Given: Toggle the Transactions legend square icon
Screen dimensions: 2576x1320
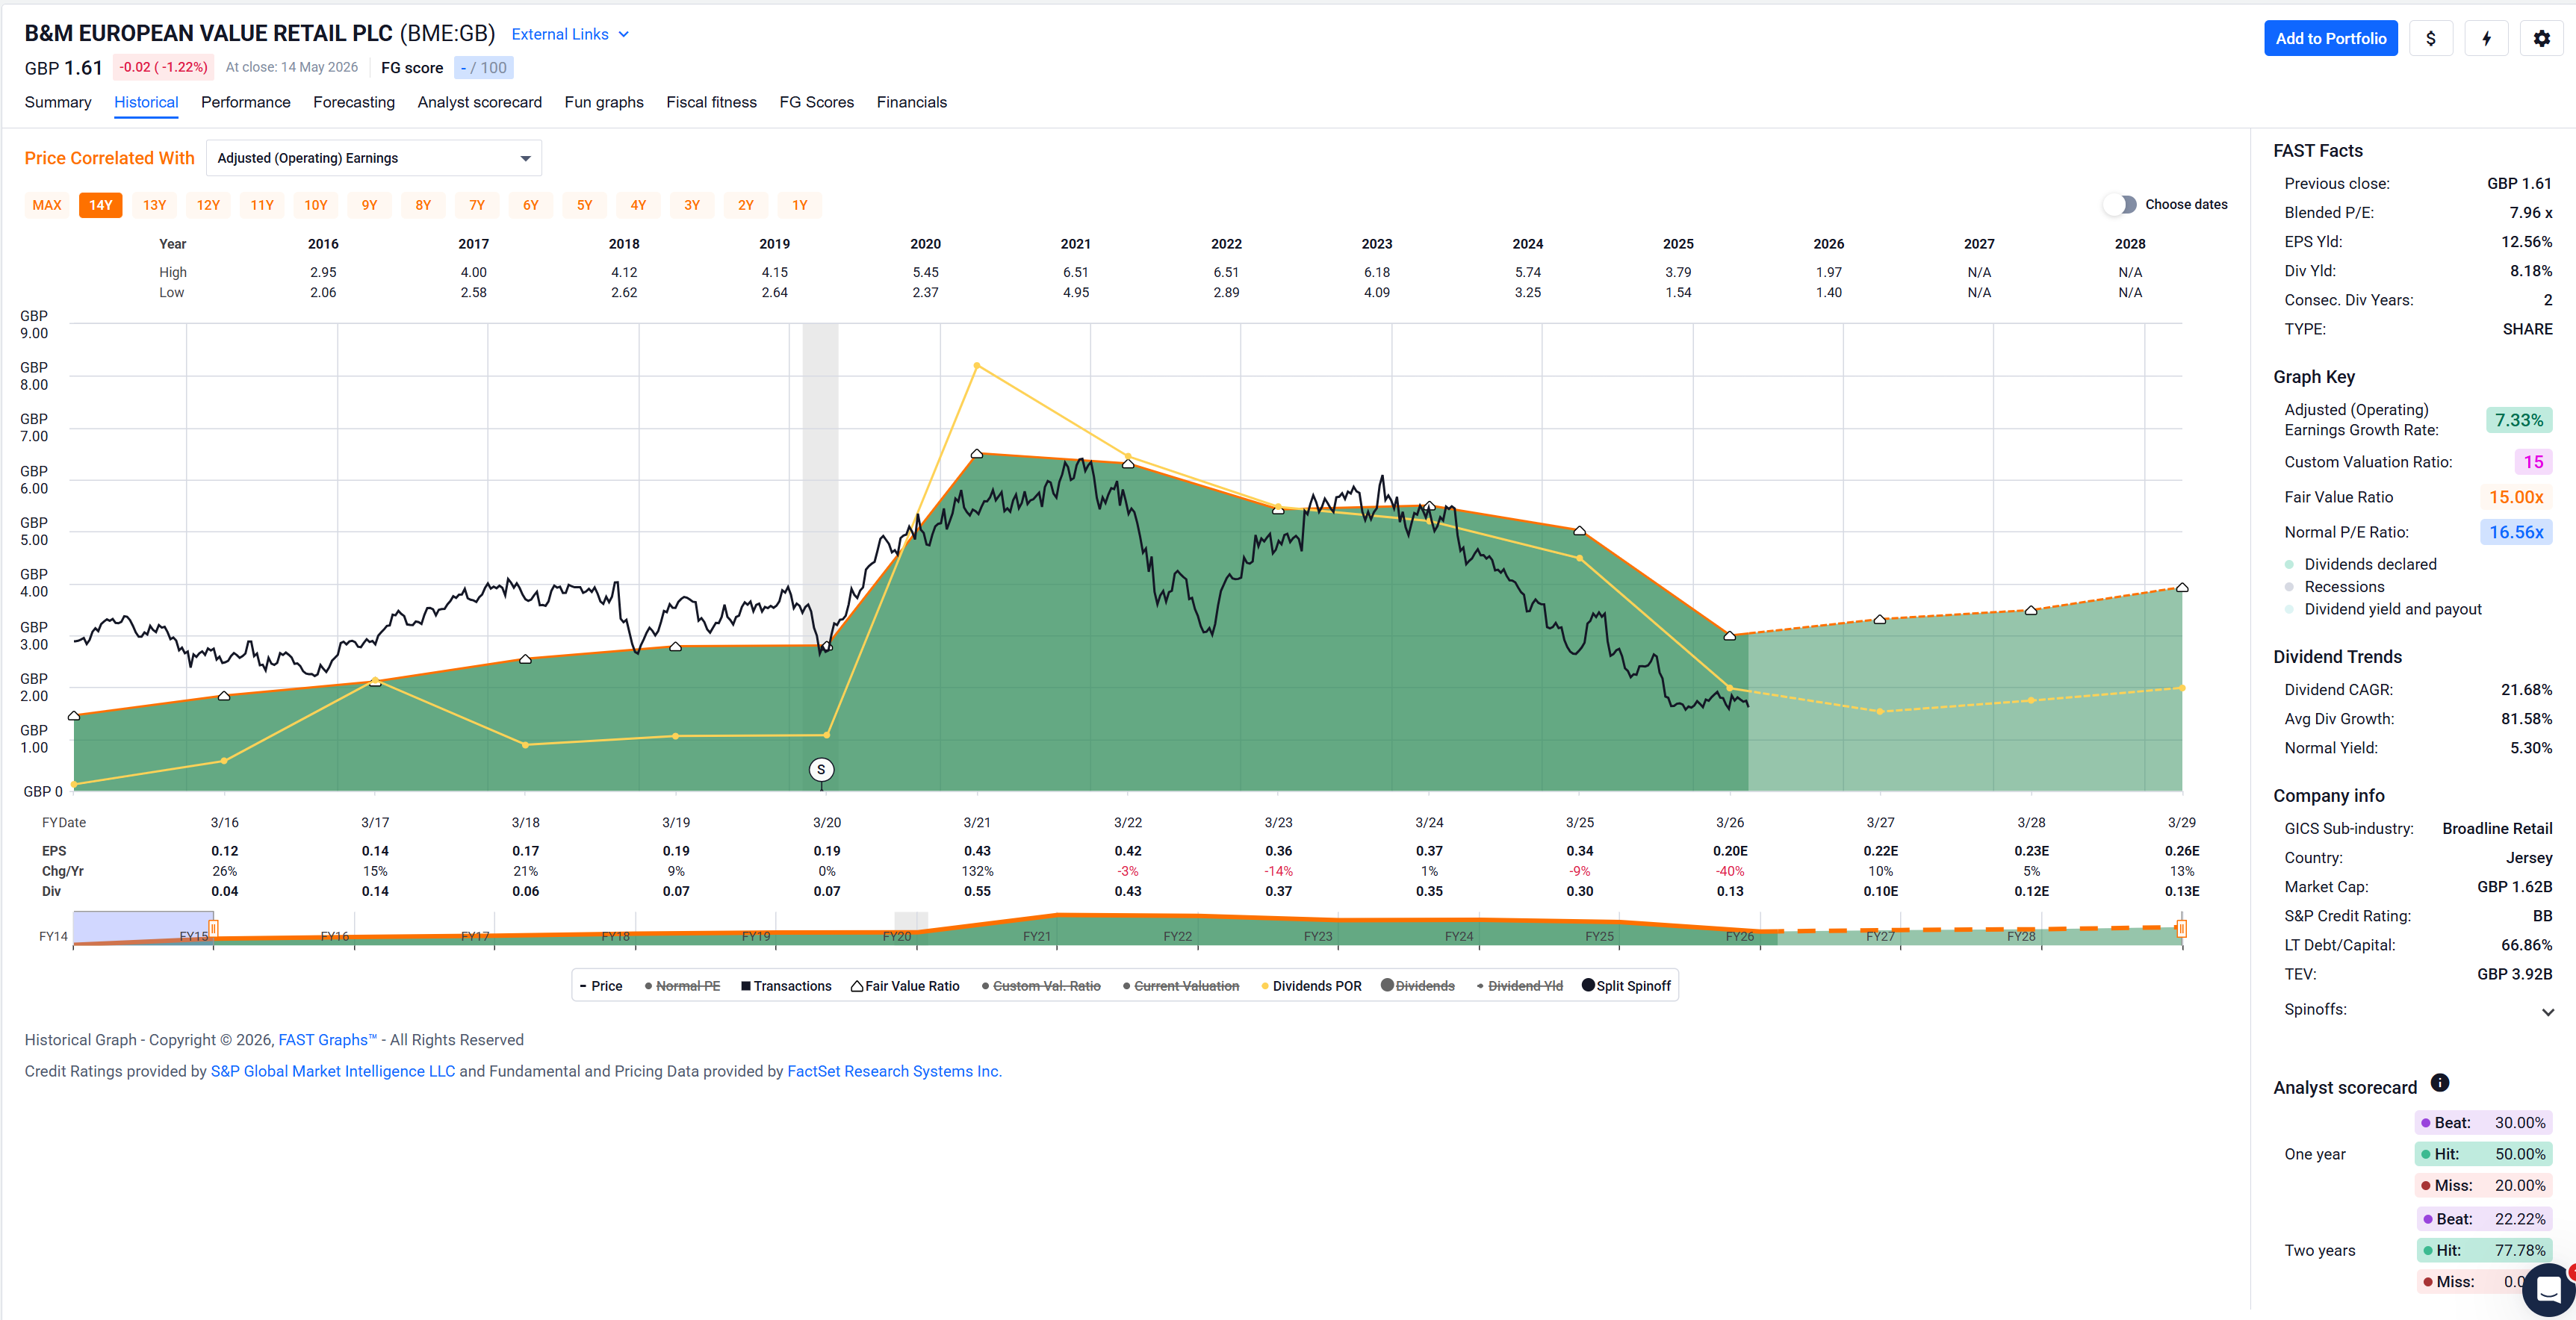Looking at the screenshot, I should click(745, 986).
